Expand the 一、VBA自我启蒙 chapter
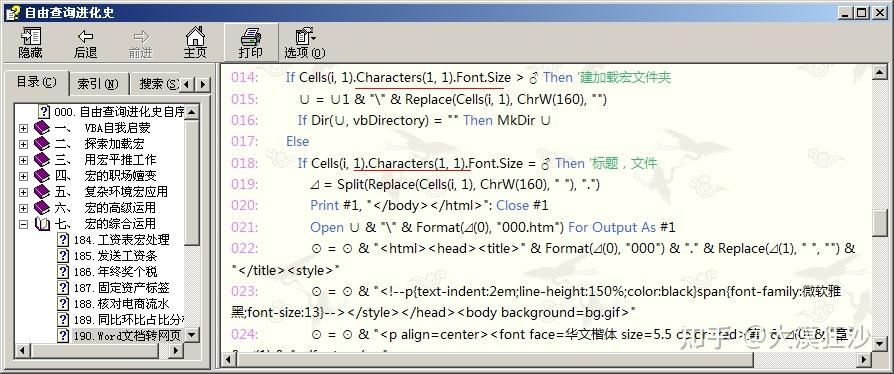 coord(23,128)
